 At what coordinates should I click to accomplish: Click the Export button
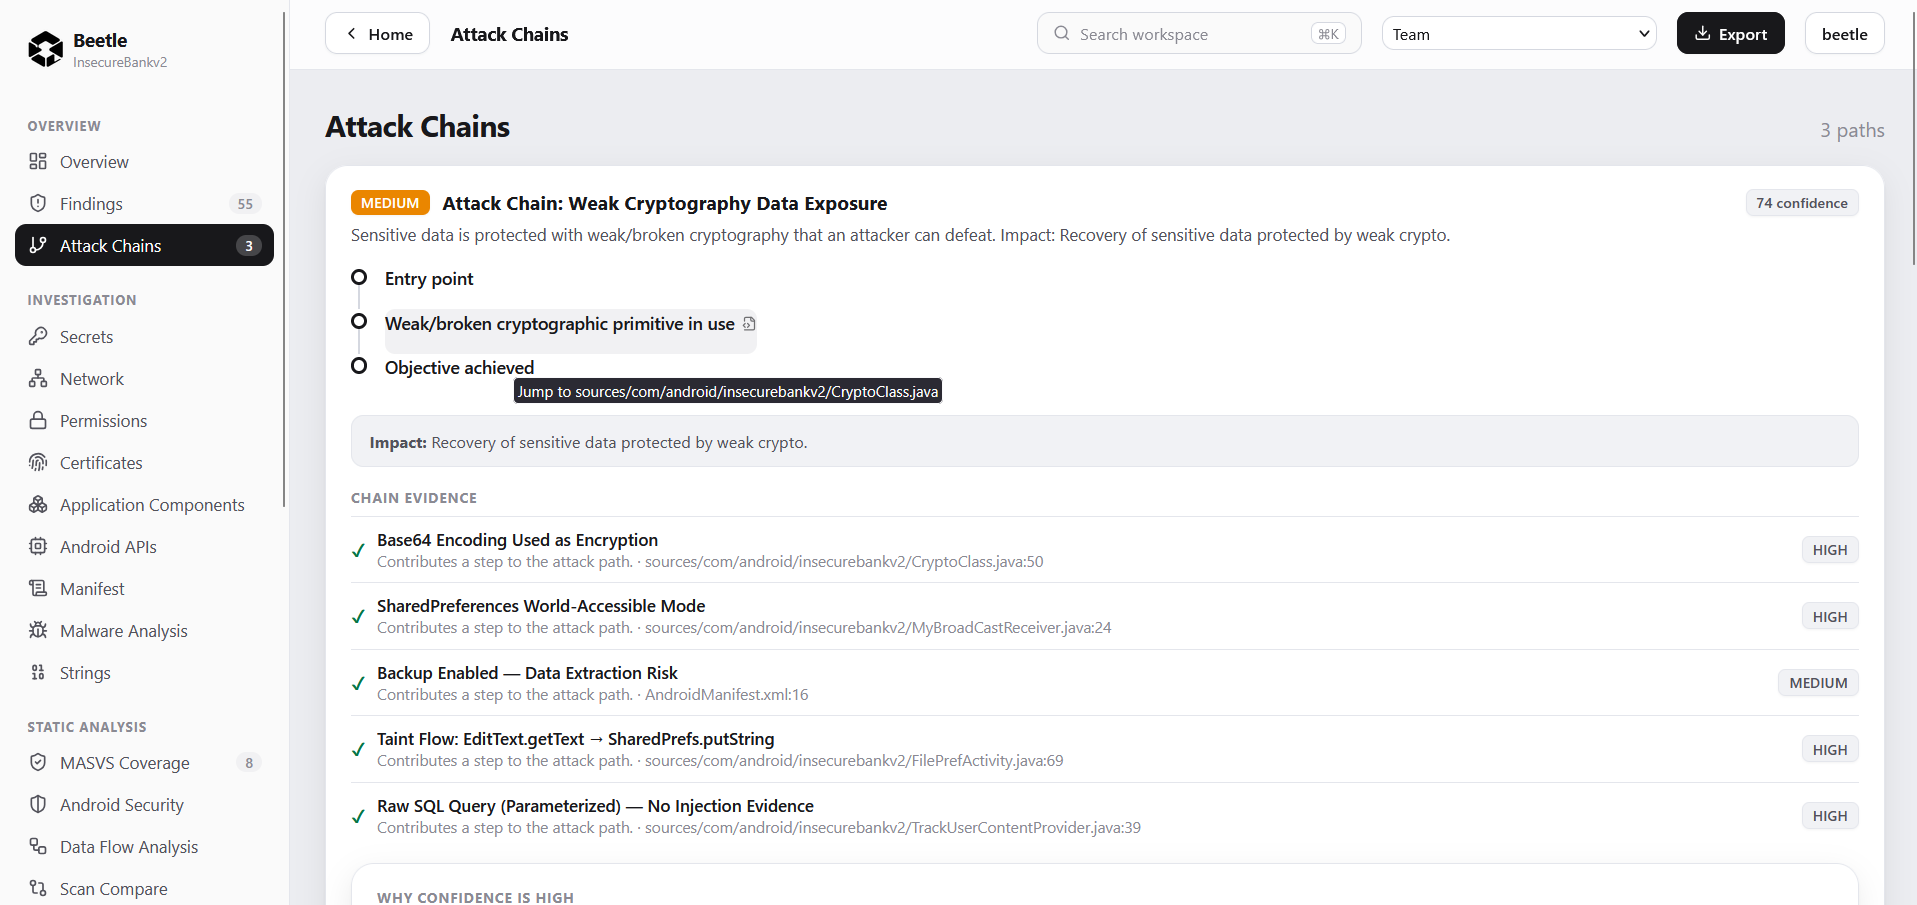1730,33
